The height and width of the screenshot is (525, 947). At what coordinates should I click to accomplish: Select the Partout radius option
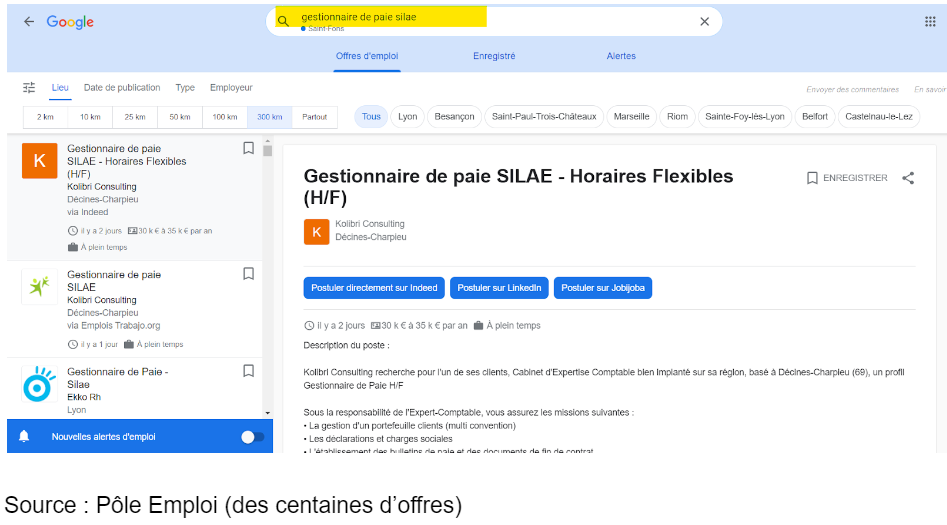coord(315,117)
